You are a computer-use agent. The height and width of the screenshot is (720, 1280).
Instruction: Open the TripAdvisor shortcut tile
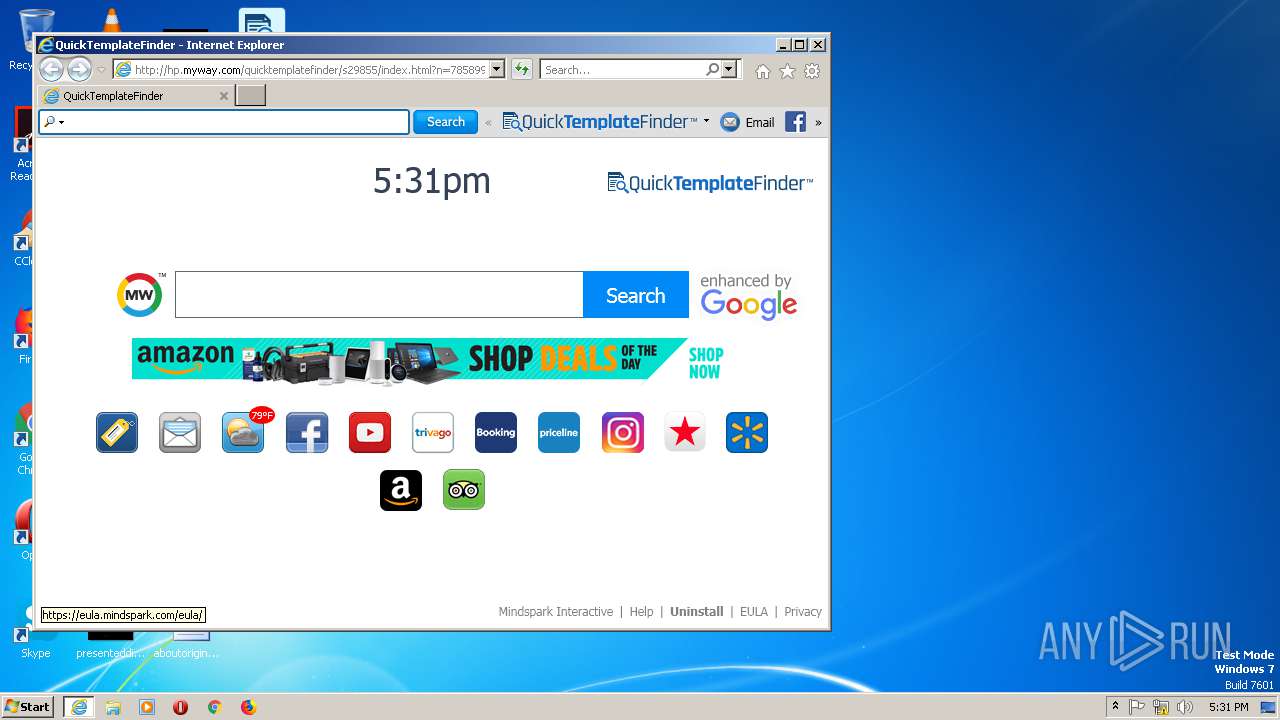pos(464,490)
